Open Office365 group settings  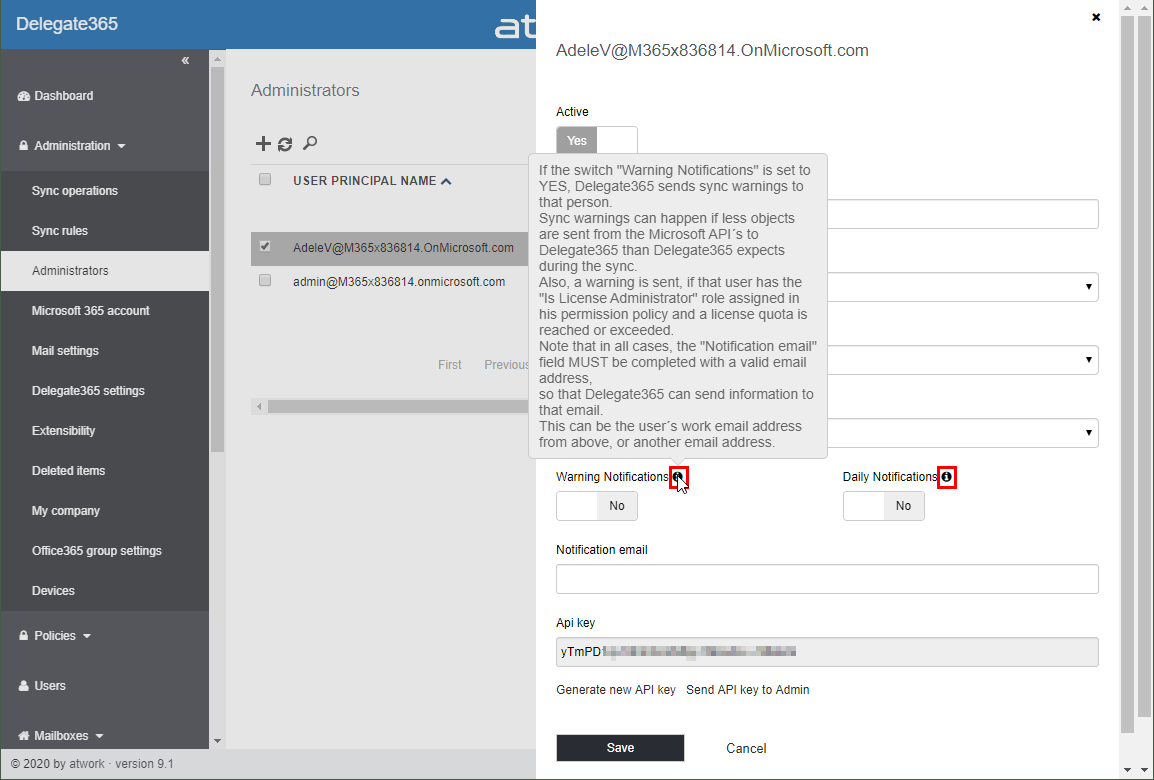coord(105,551)
